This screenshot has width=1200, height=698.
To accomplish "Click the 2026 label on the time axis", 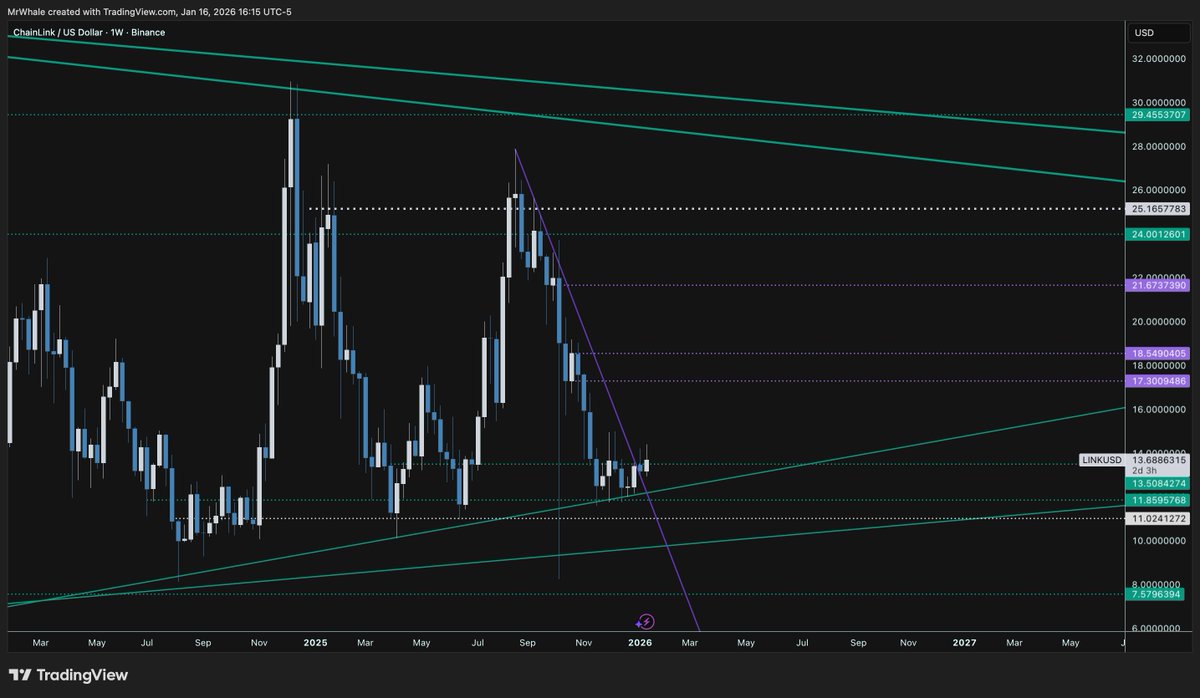I will click(x=640, y=643).
